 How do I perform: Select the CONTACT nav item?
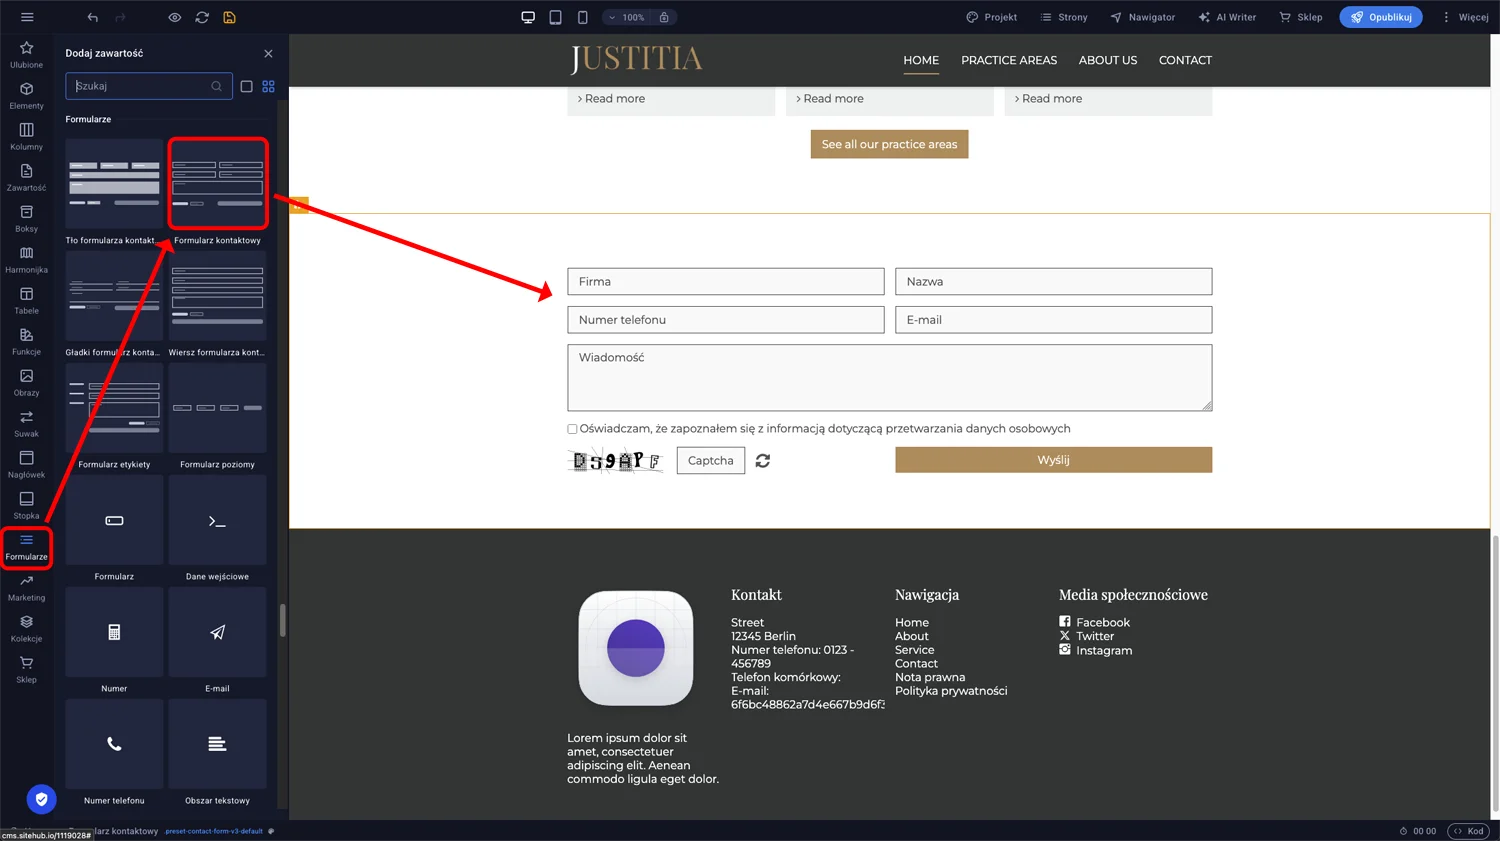point(1184,60)
